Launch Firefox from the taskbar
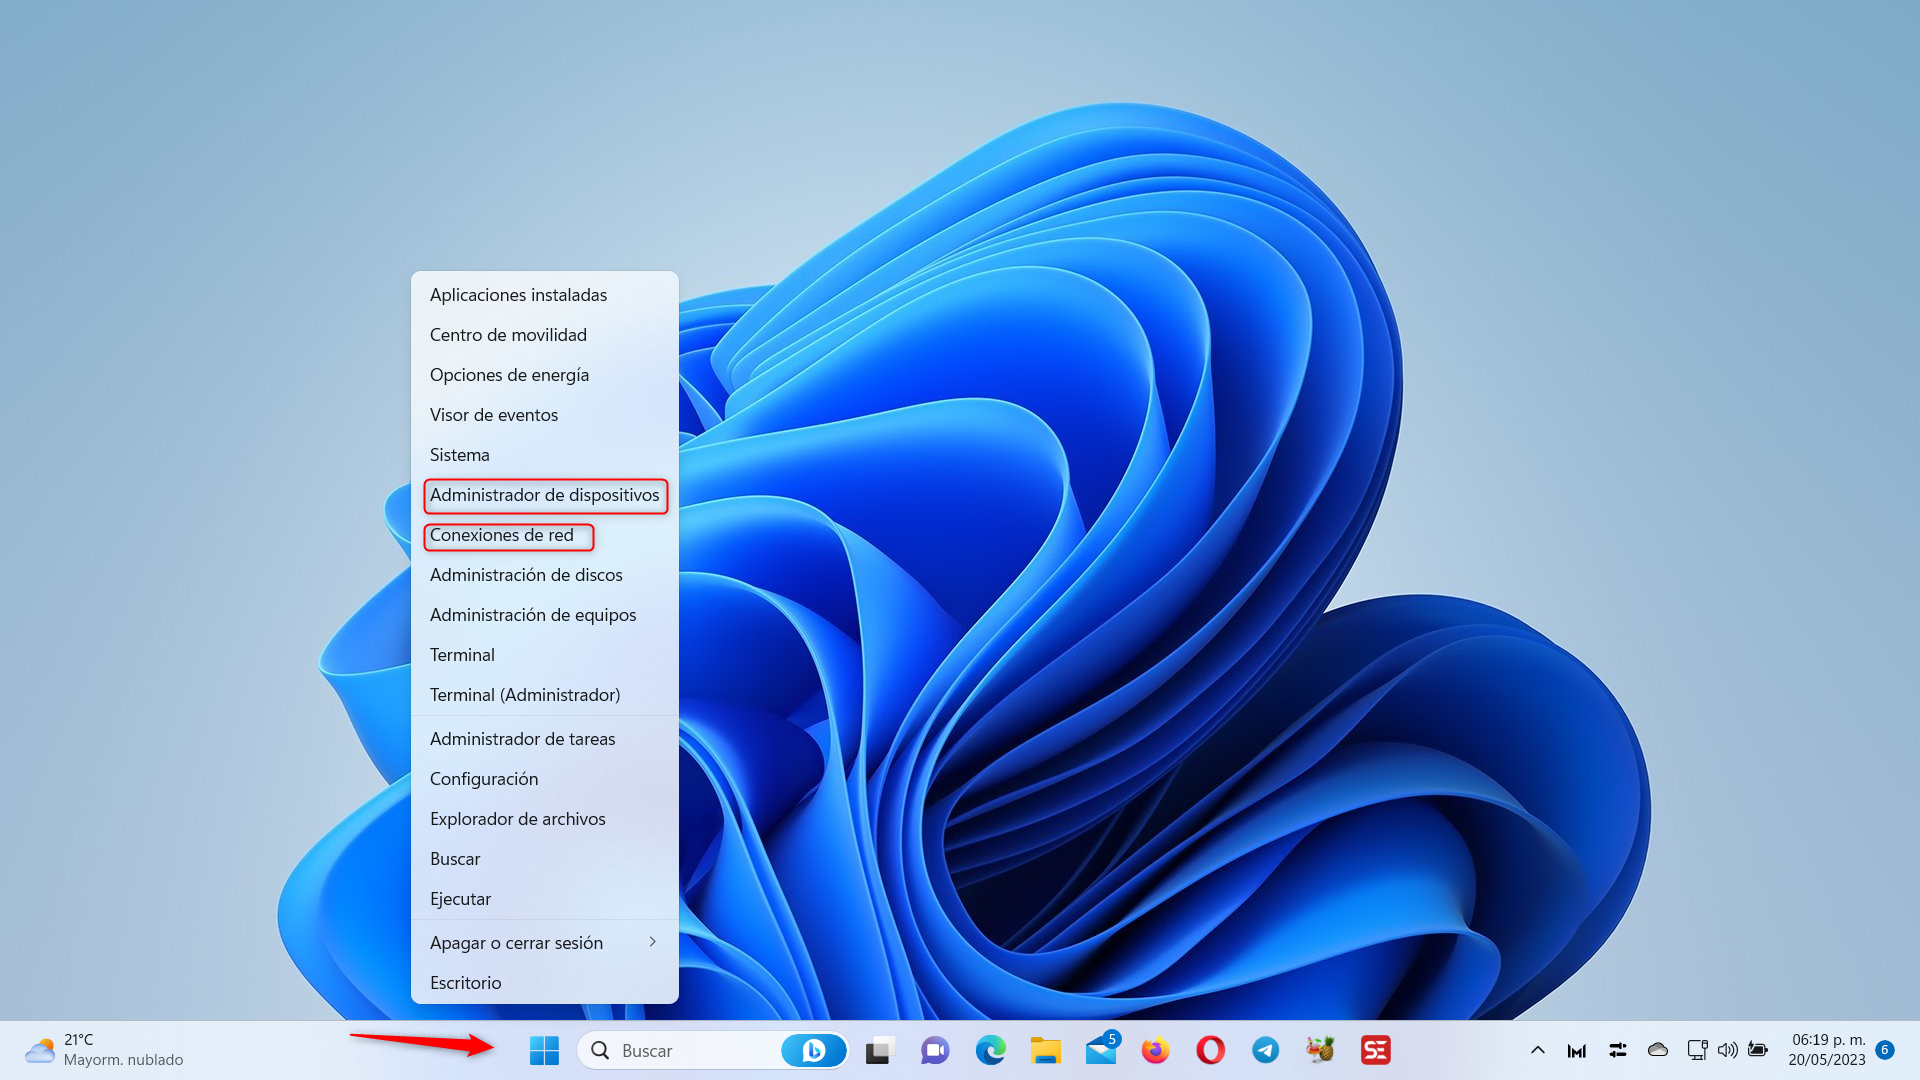This screenshot has width=1920, height=1080. pos(1155,1050)
